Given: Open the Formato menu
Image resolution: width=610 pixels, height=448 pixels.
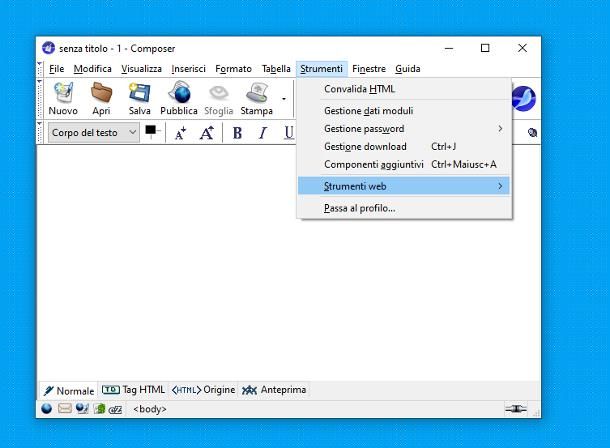Looking at the screenshot, I should 233,69.
